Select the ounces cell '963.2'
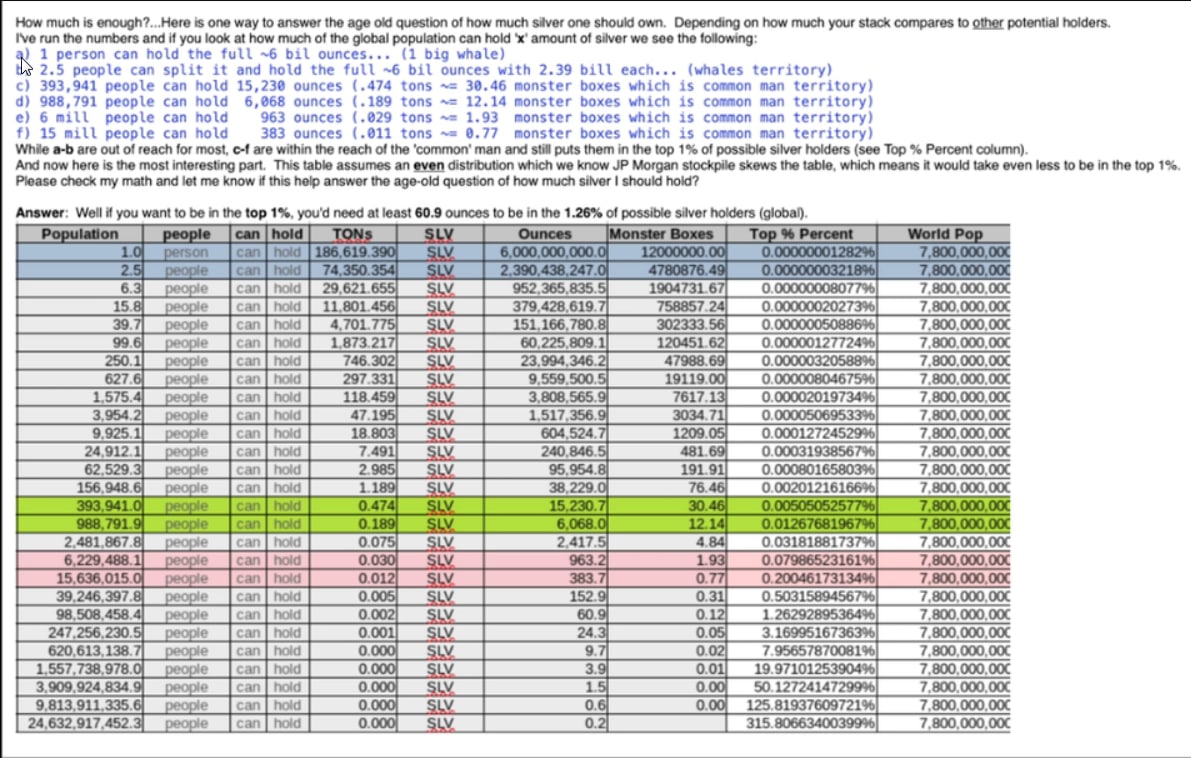Viewport: 1191px width, 758px height. [x=545, y=561]
